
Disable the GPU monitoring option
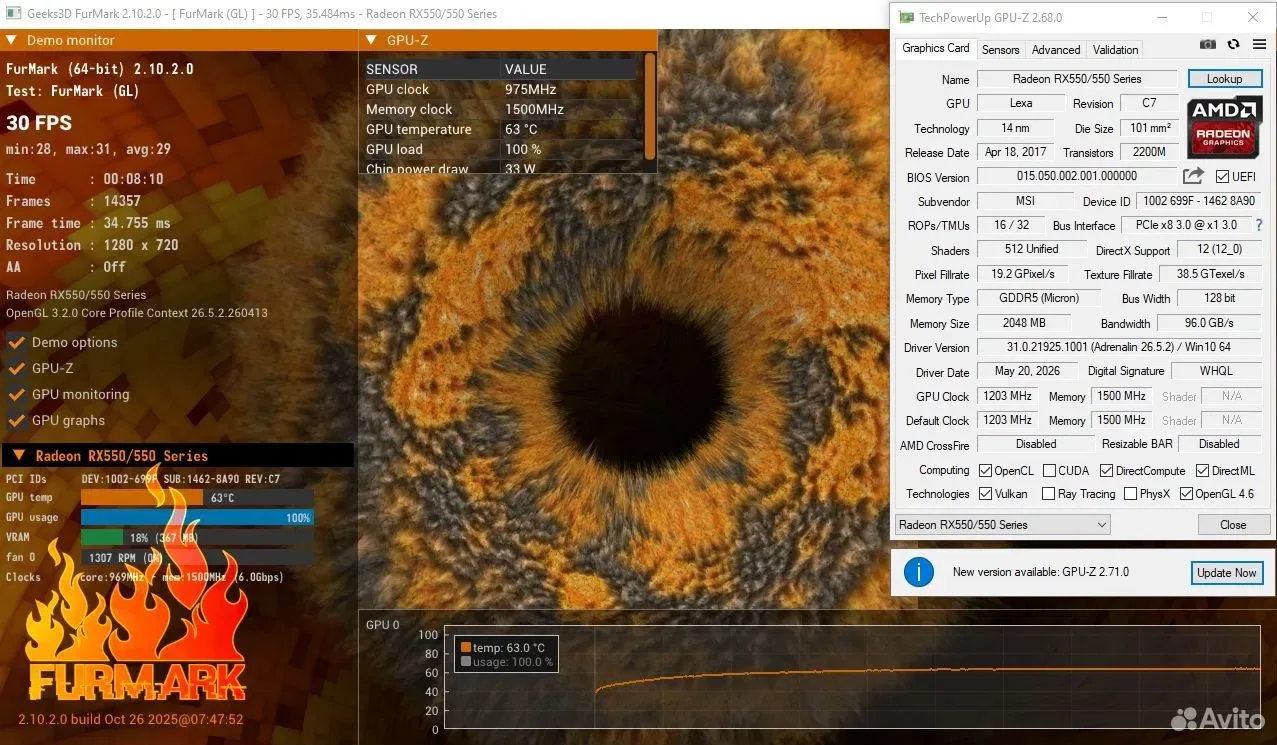click(16, 394)
